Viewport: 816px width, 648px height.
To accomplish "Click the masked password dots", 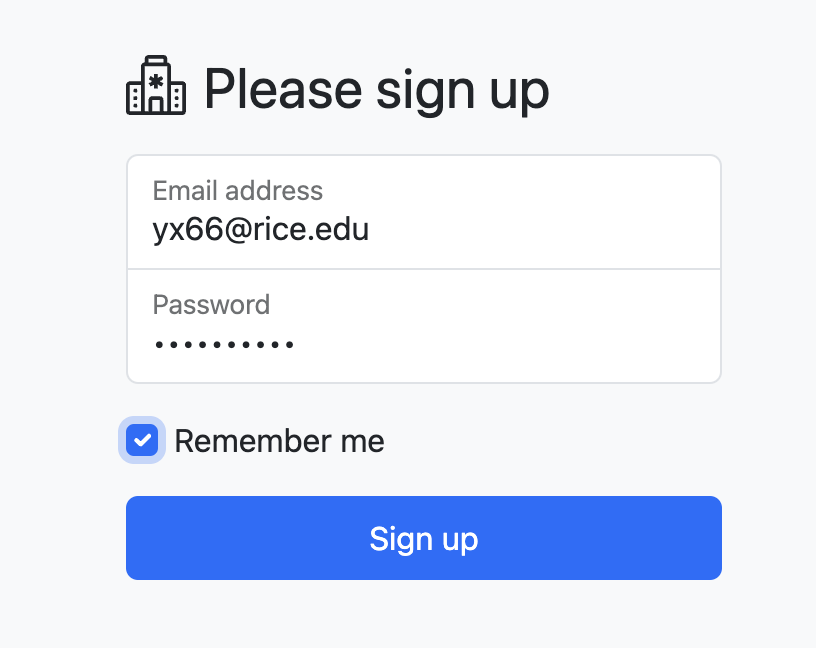I will (x=224, y=345).
